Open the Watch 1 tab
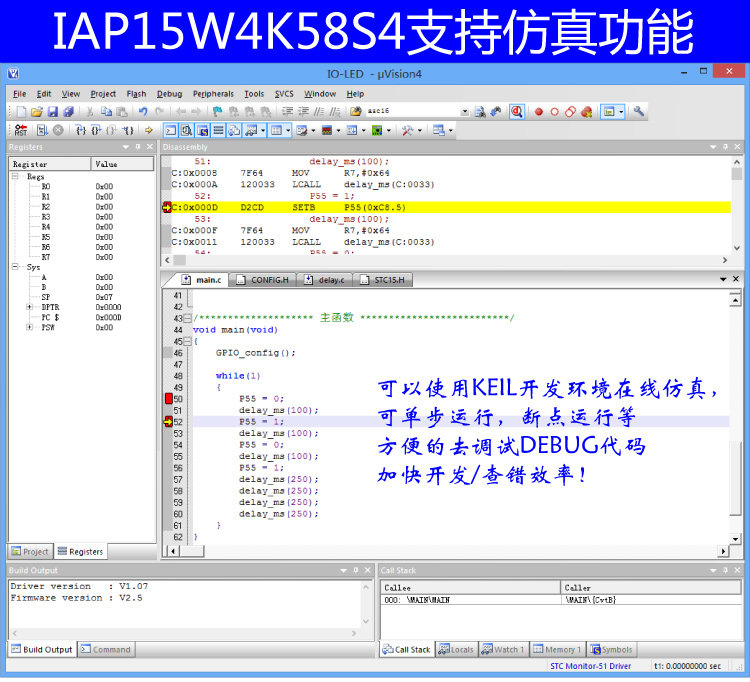 [x=503, y=650]
